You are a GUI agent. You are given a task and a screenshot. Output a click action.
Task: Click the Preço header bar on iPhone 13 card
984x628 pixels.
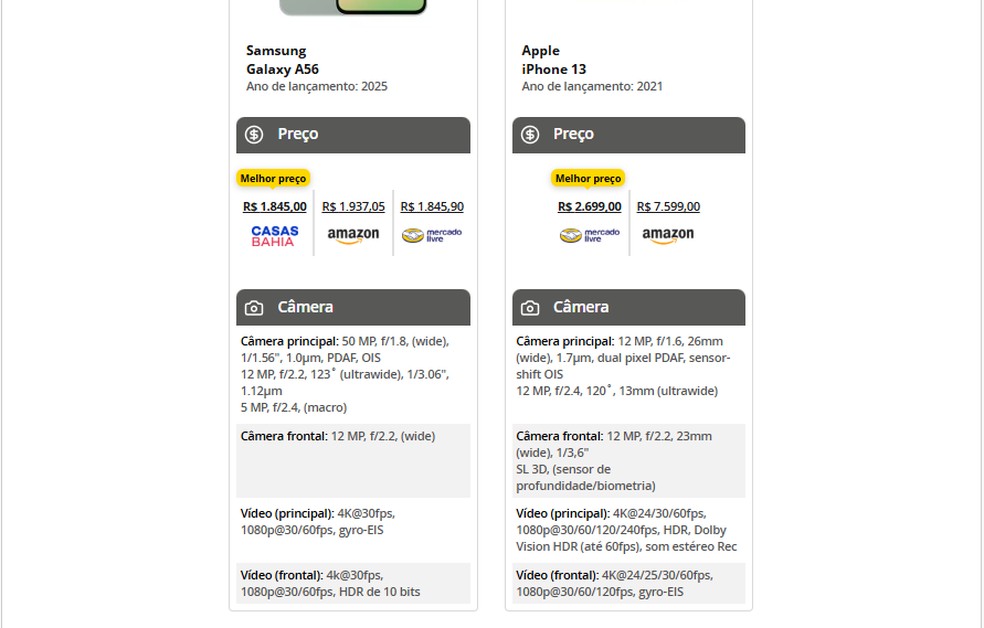click(627, 134)
